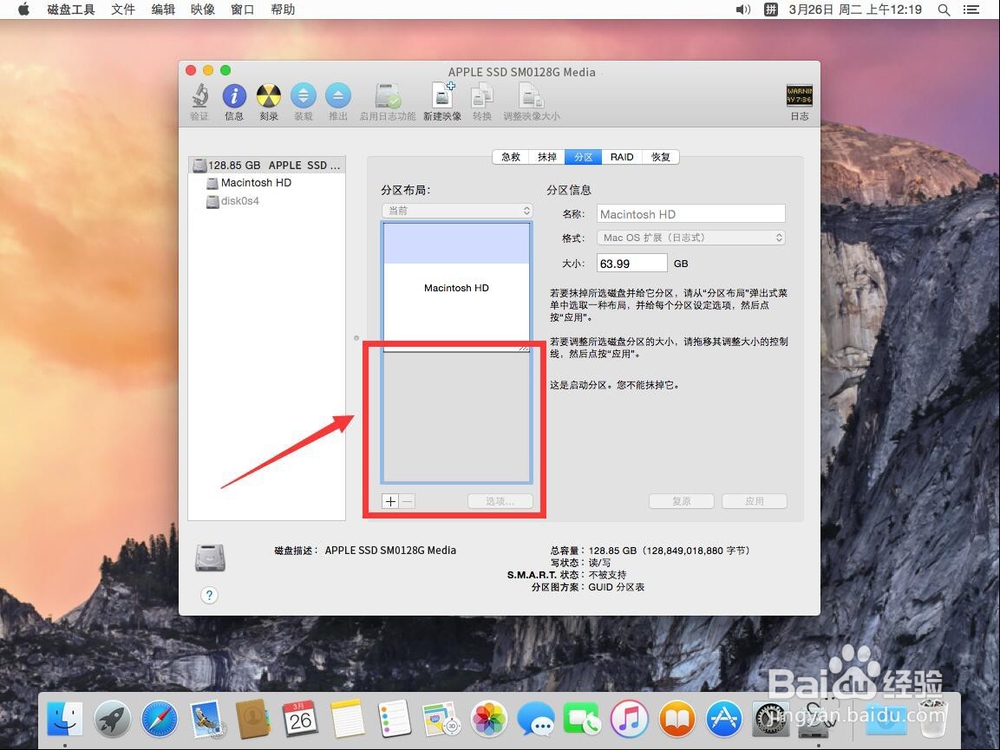Open the 分区布局 (当前) layout dropdown

point(457,210)
